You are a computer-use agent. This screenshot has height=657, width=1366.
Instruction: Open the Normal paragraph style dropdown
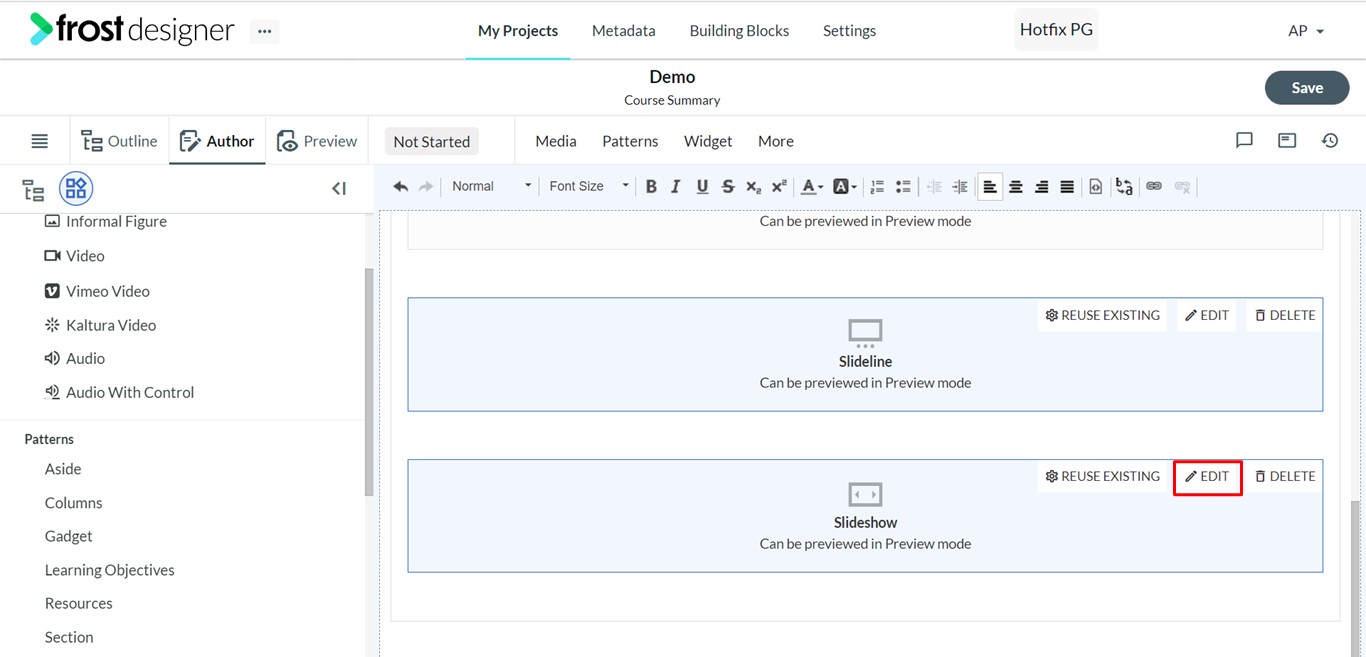tap(491, 186)
